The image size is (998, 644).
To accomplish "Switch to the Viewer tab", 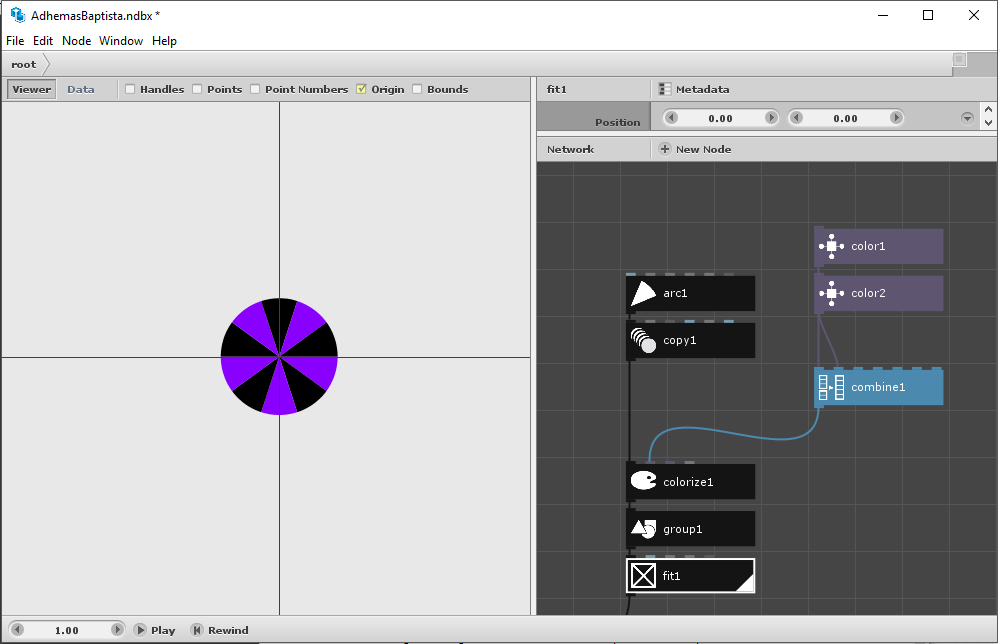I will click(x=31, y=89).
